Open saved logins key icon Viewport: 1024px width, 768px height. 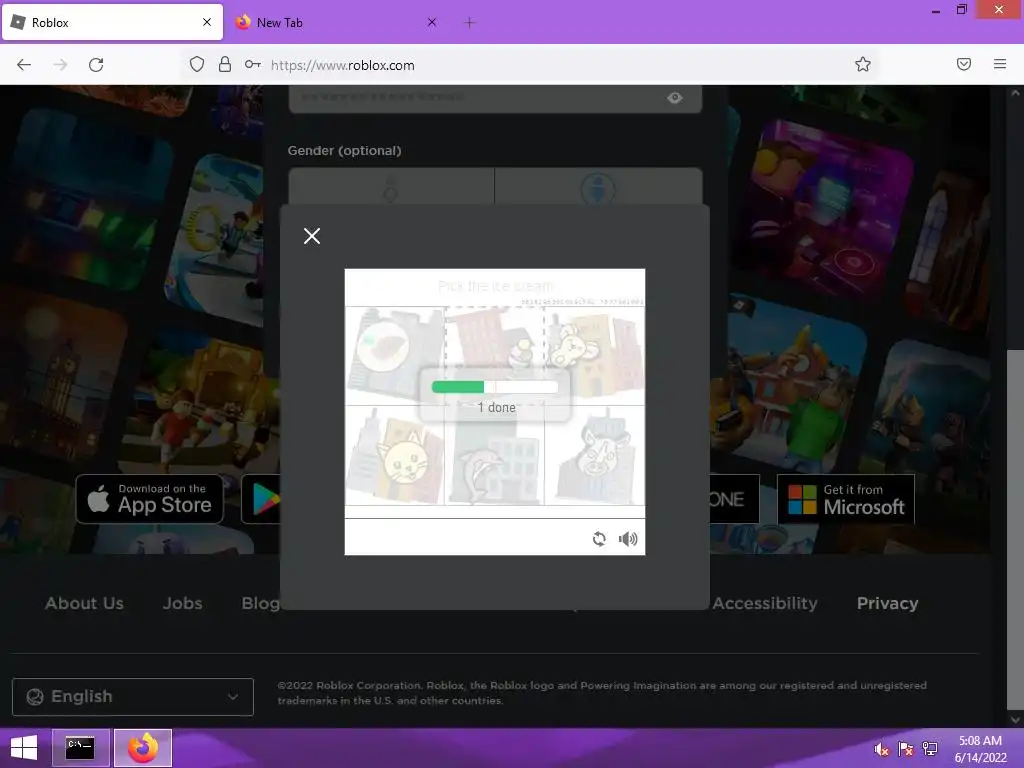tap(253, 64)
